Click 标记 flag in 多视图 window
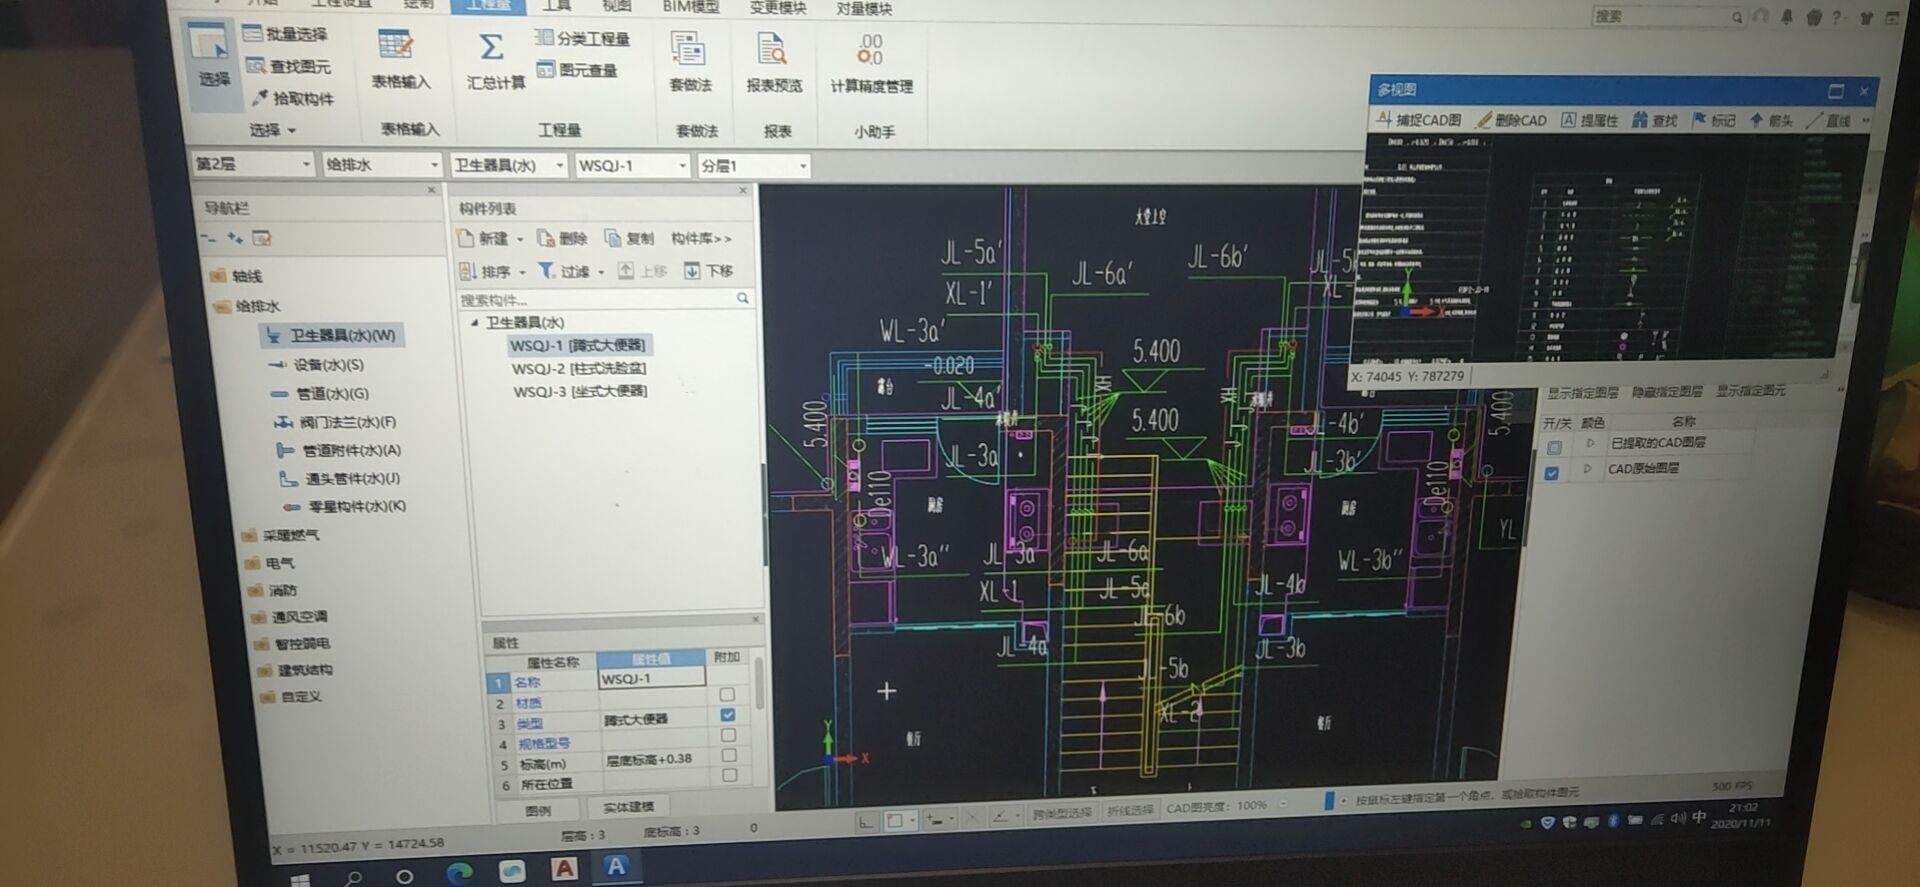Viewport: 1920px width, 887px height. 1713,120
